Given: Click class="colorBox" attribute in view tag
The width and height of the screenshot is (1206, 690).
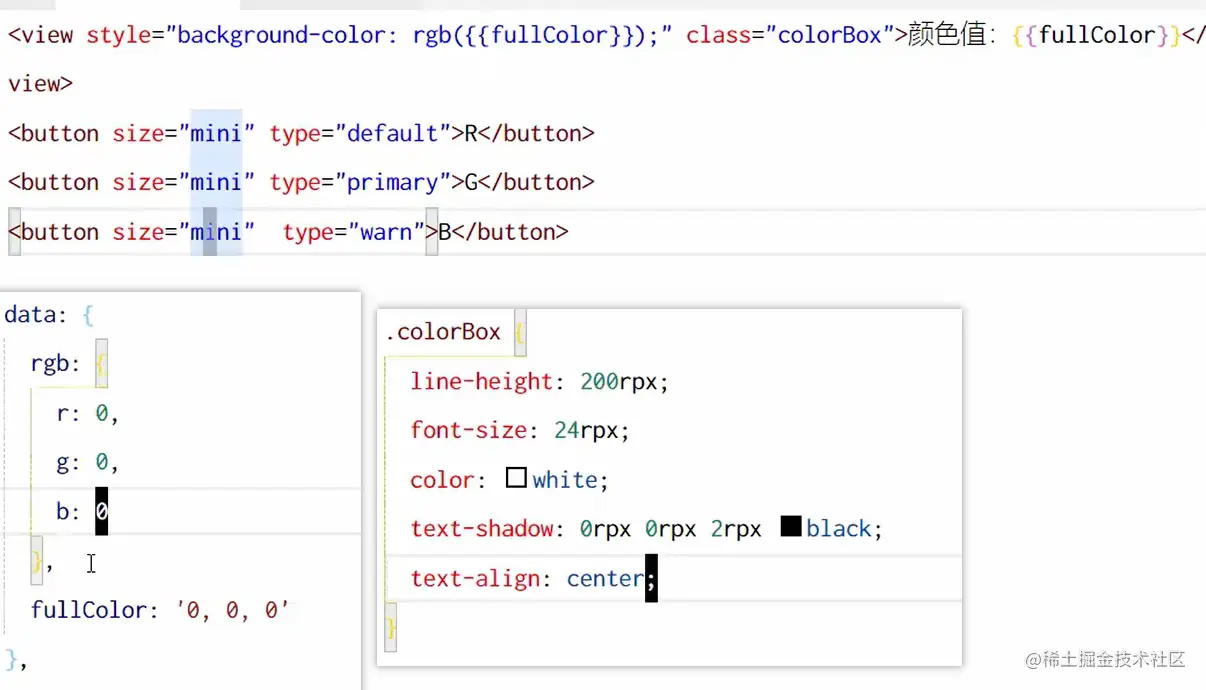Looking at the screenshot, I should click(x=789, y=35).
